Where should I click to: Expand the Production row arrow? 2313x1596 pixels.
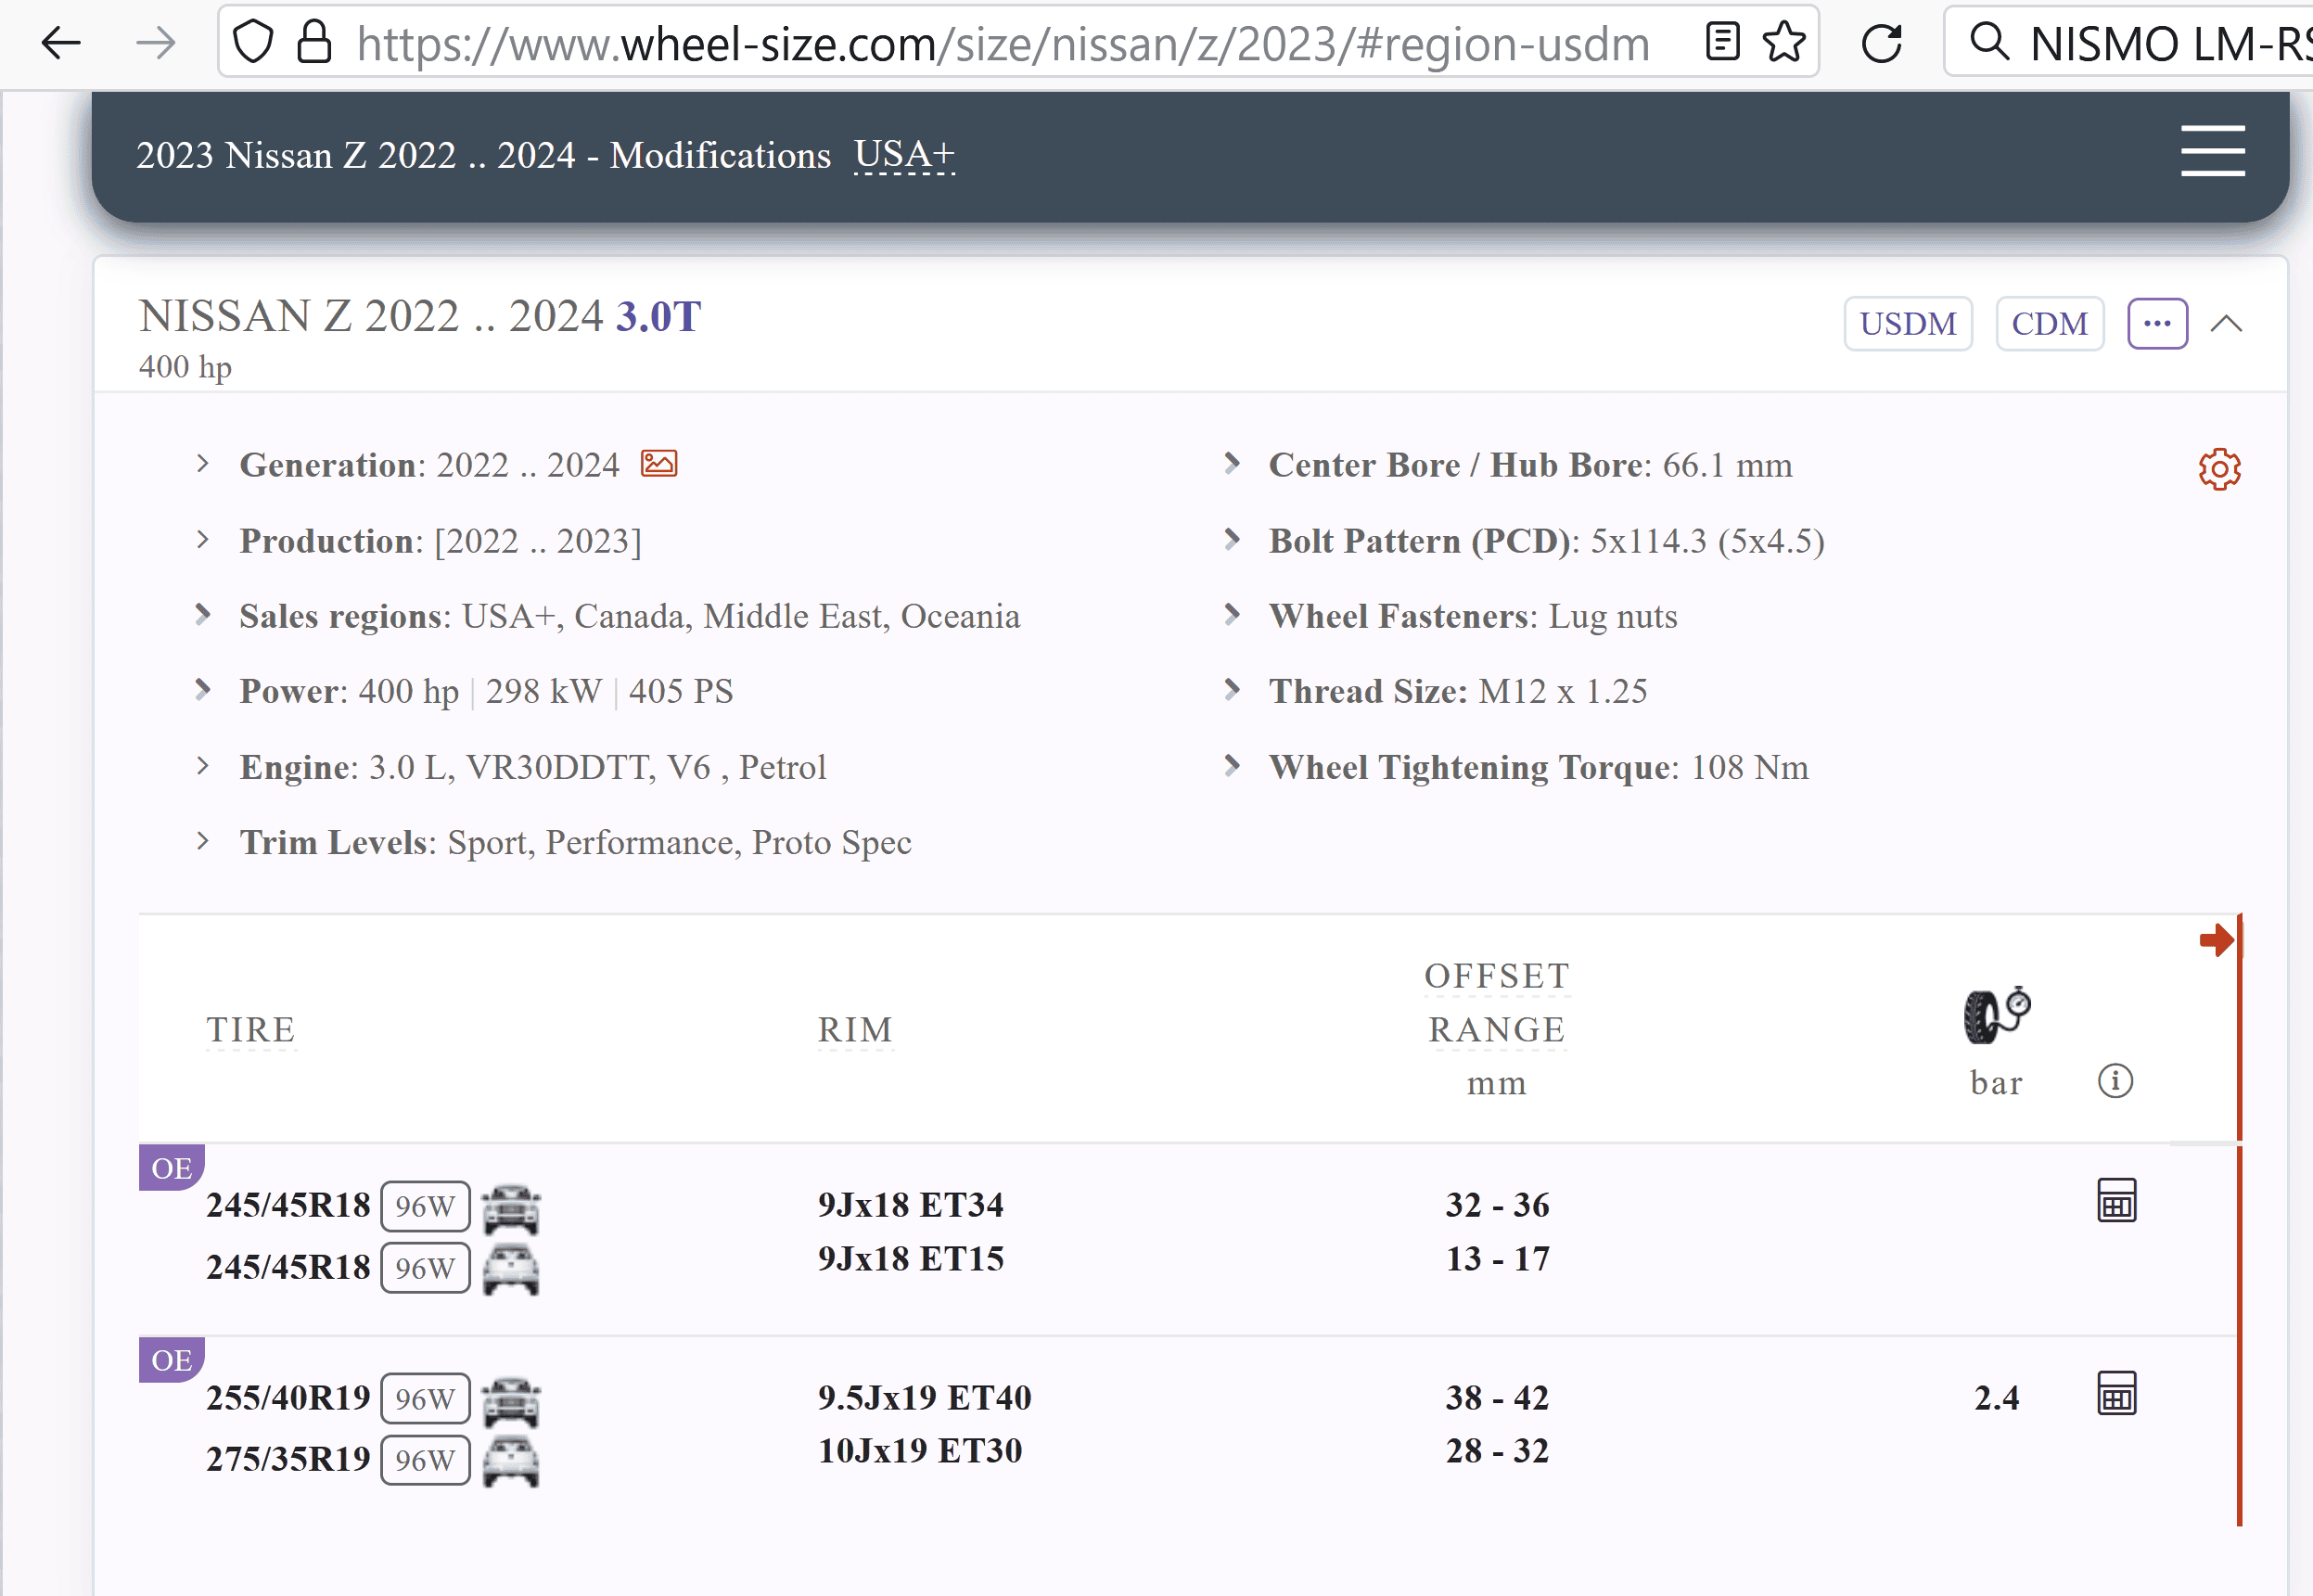(203, 539)
